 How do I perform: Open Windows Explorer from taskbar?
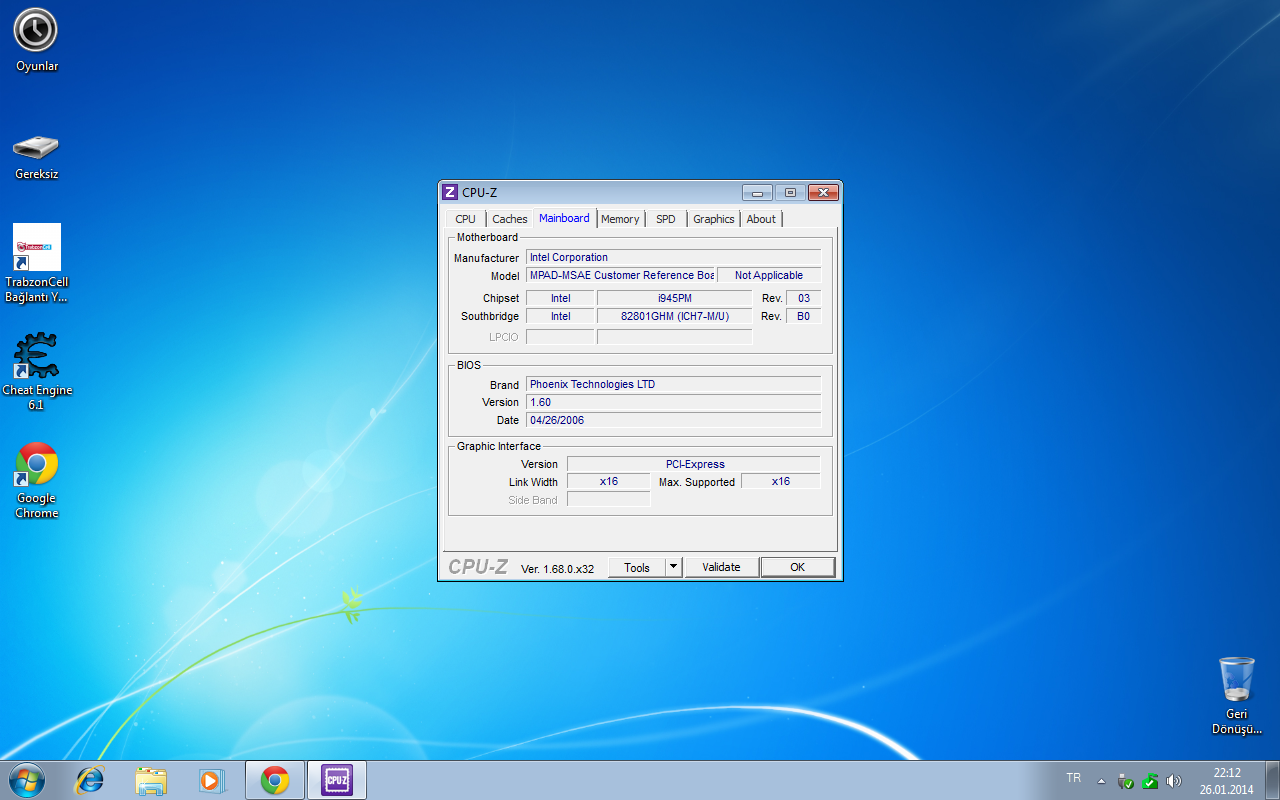pyautogui.click(x=151, y=780)
